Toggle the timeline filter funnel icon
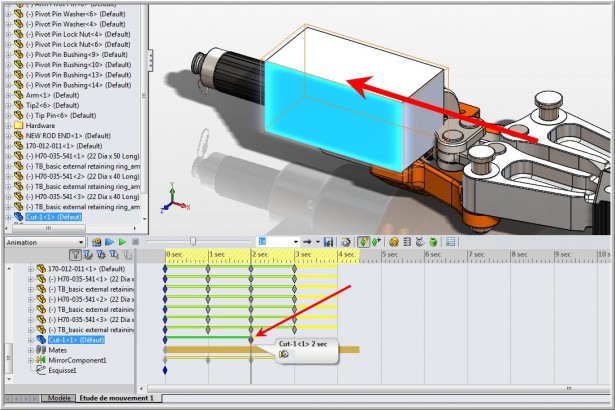 click(x=75, y=256)
